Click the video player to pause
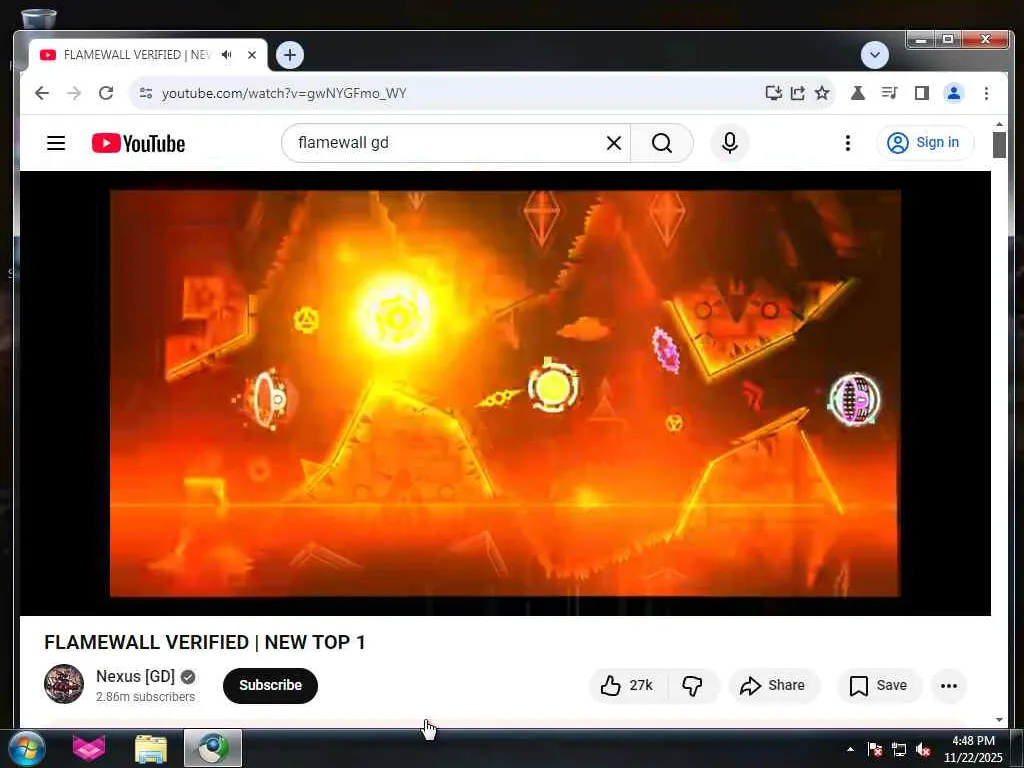Viewport: 1024px width, 768px height. point(505,393)
